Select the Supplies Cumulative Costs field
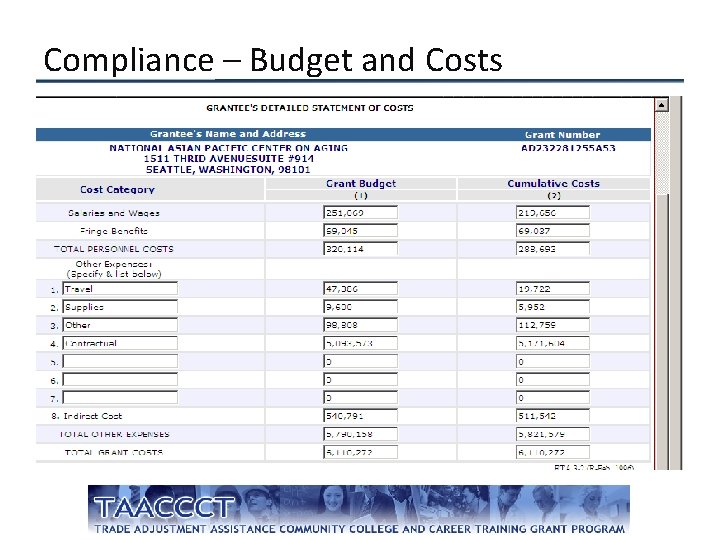The width and height of the screenshot is (720, 540). 553,307
